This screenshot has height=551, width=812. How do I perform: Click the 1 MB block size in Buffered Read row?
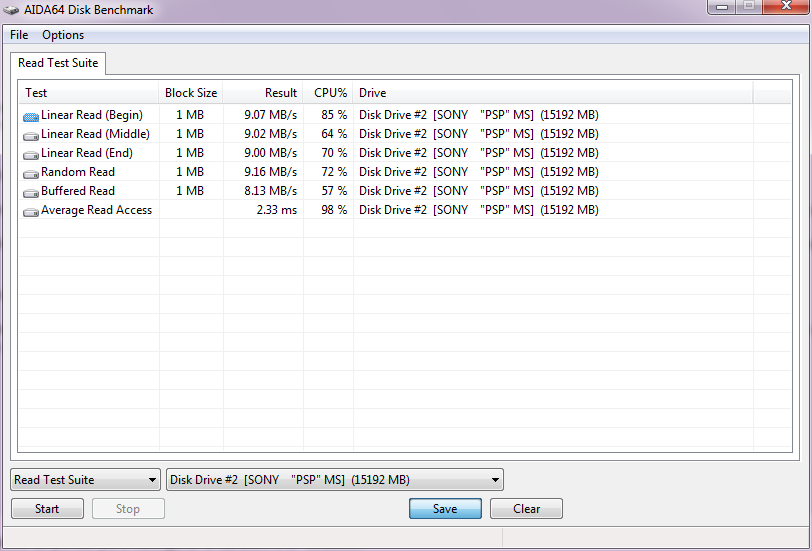click(190, 191)
